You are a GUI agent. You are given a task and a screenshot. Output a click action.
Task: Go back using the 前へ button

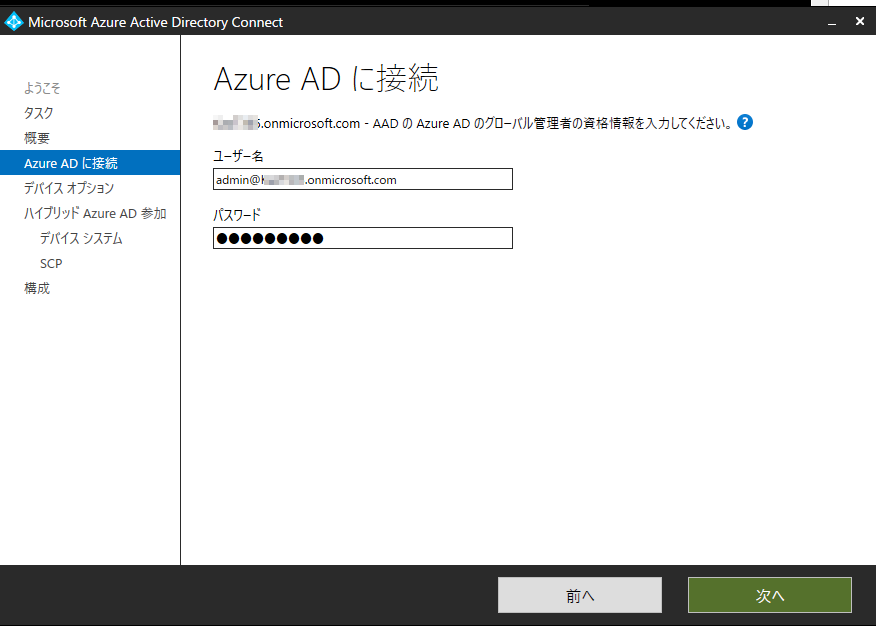(x=579, y=594)
